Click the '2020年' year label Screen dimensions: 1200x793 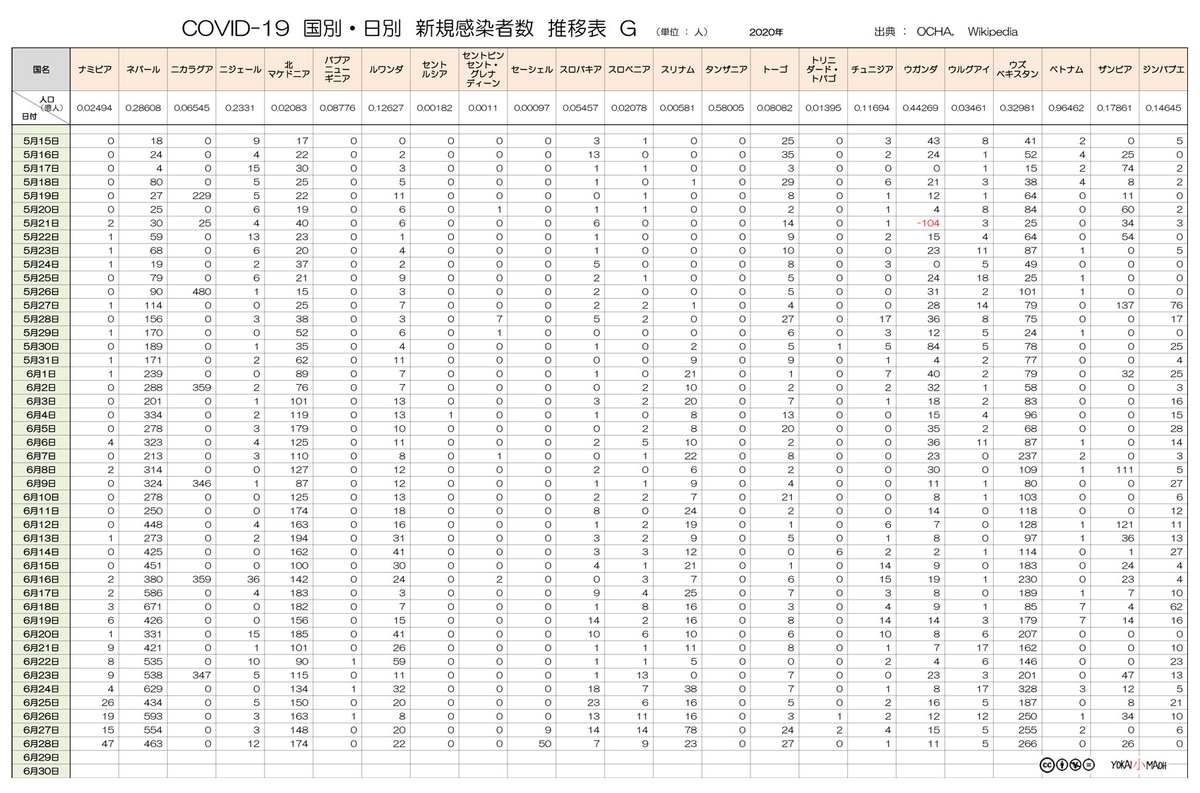[x=766, y=32]
